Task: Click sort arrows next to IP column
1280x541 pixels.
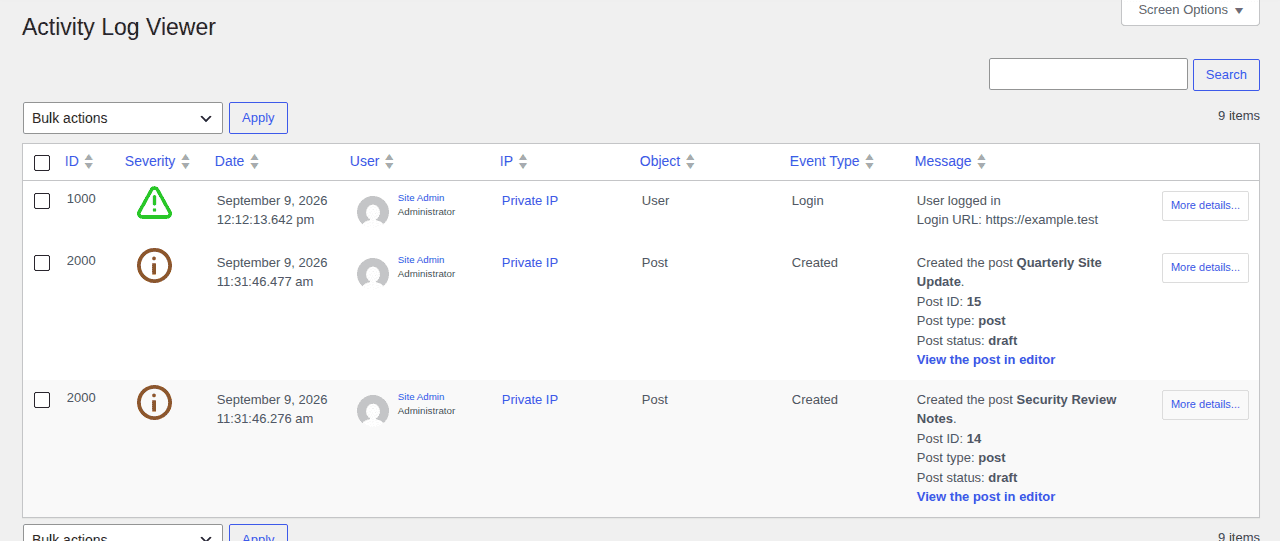Action: click(x=522, y=161)
